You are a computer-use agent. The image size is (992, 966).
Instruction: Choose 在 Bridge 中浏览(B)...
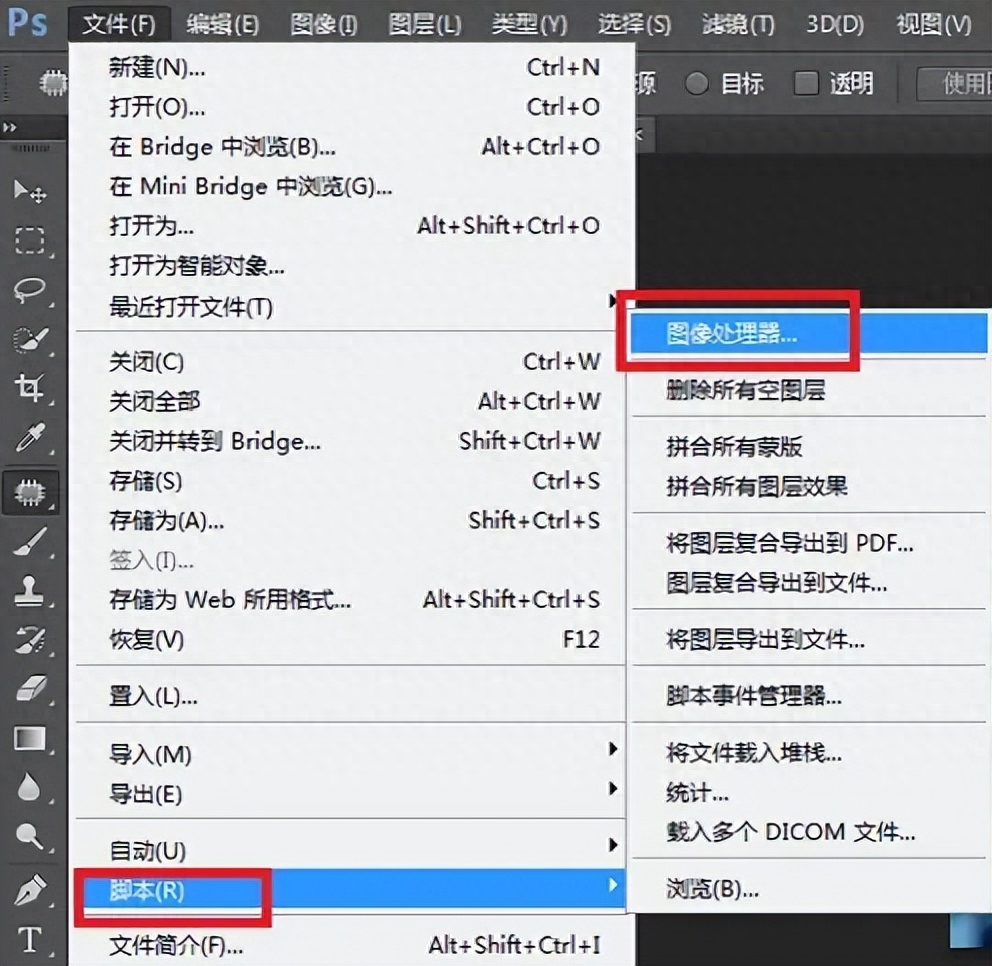(351, 147)
